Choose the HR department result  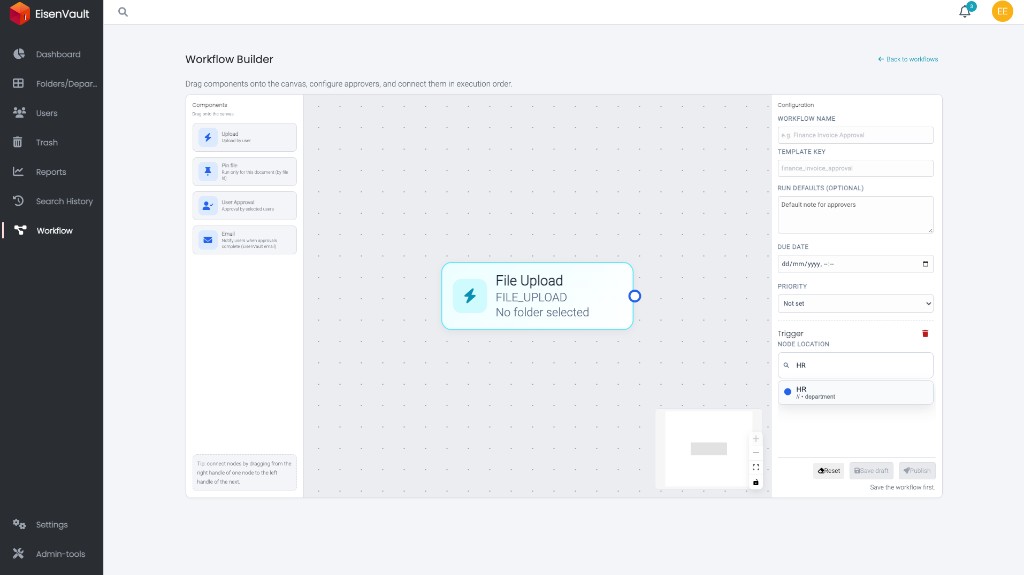[x=855, y=392]
